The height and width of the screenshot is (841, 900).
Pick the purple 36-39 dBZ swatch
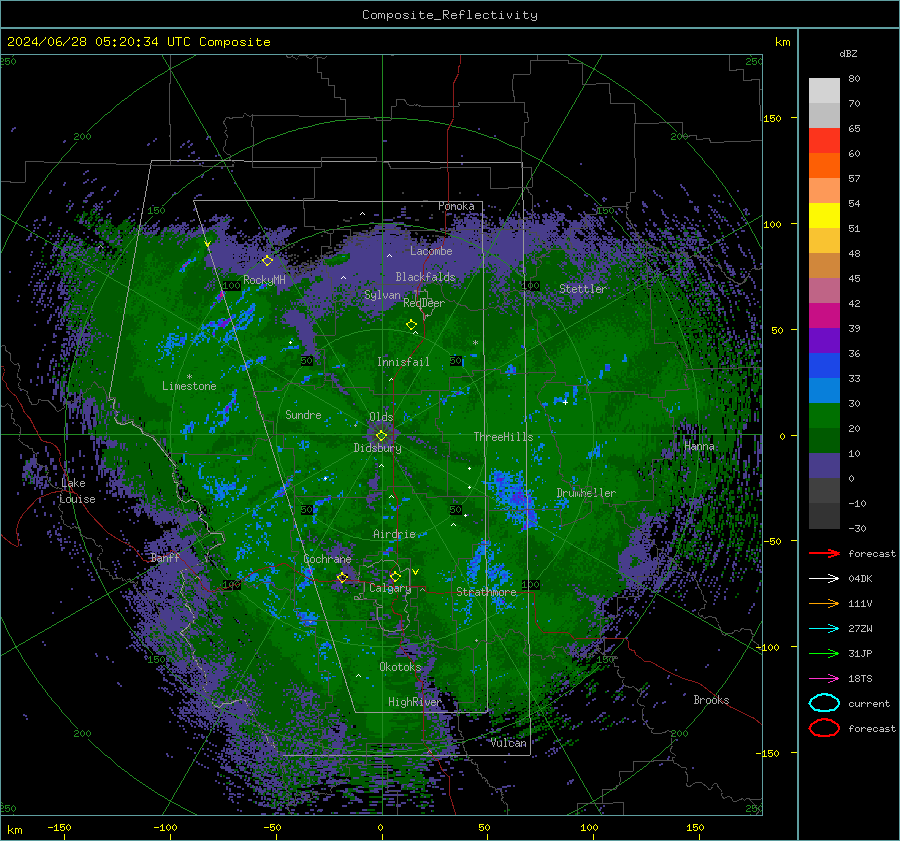click(824, 341)
